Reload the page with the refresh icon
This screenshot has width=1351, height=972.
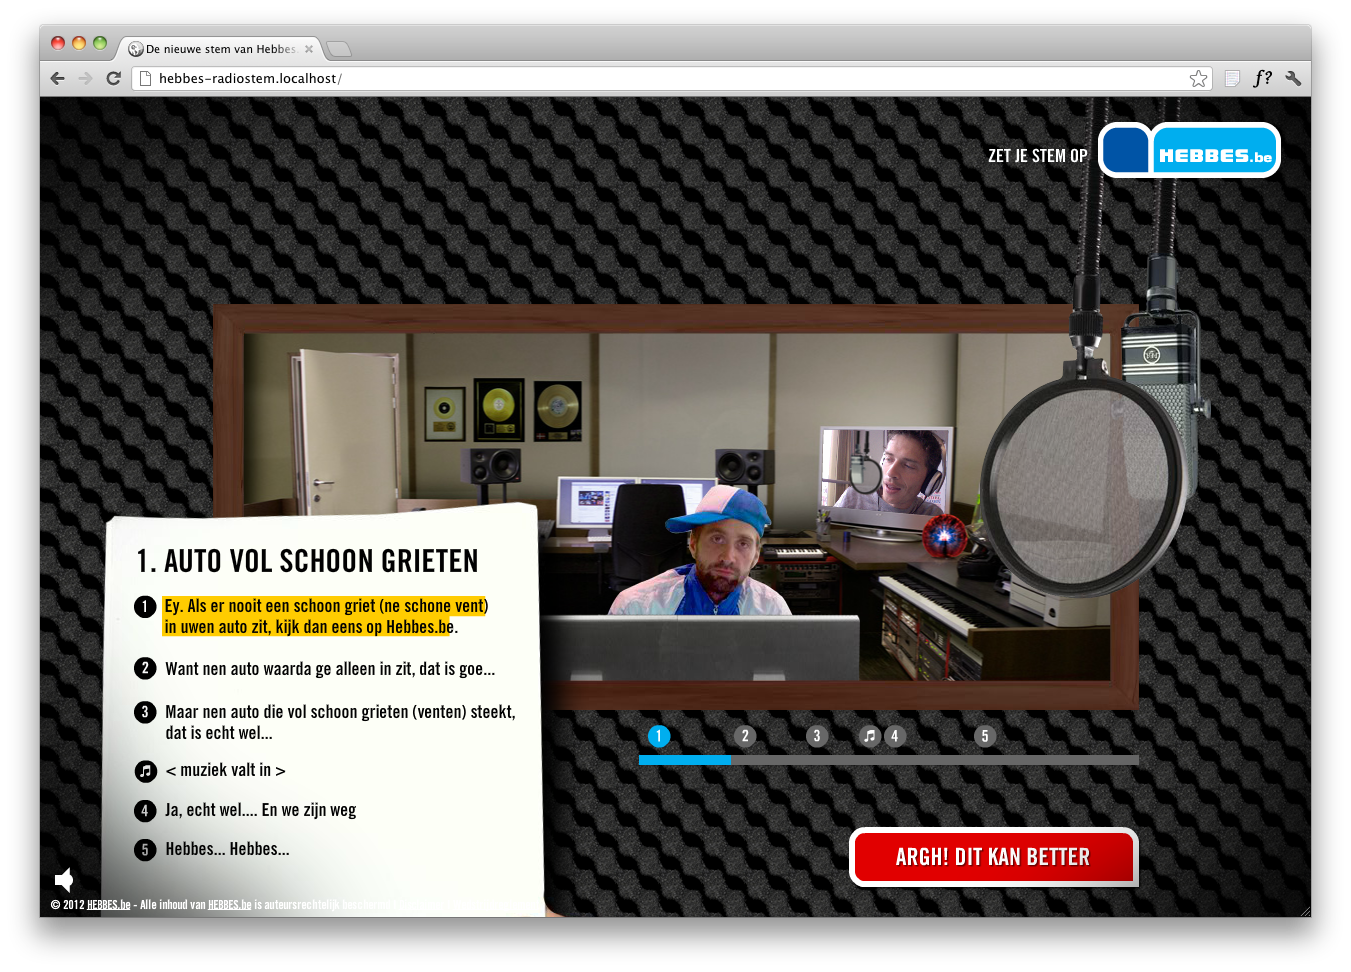pos(113,78)
